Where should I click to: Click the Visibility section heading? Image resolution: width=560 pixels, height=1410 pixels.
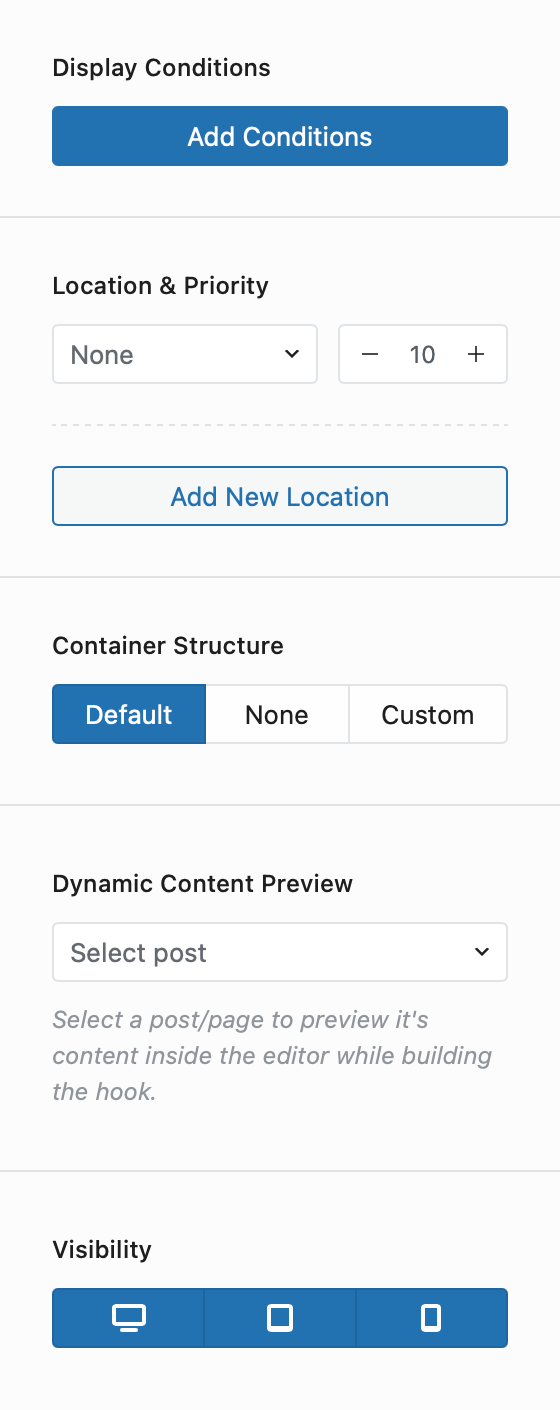coord(102,1250)
